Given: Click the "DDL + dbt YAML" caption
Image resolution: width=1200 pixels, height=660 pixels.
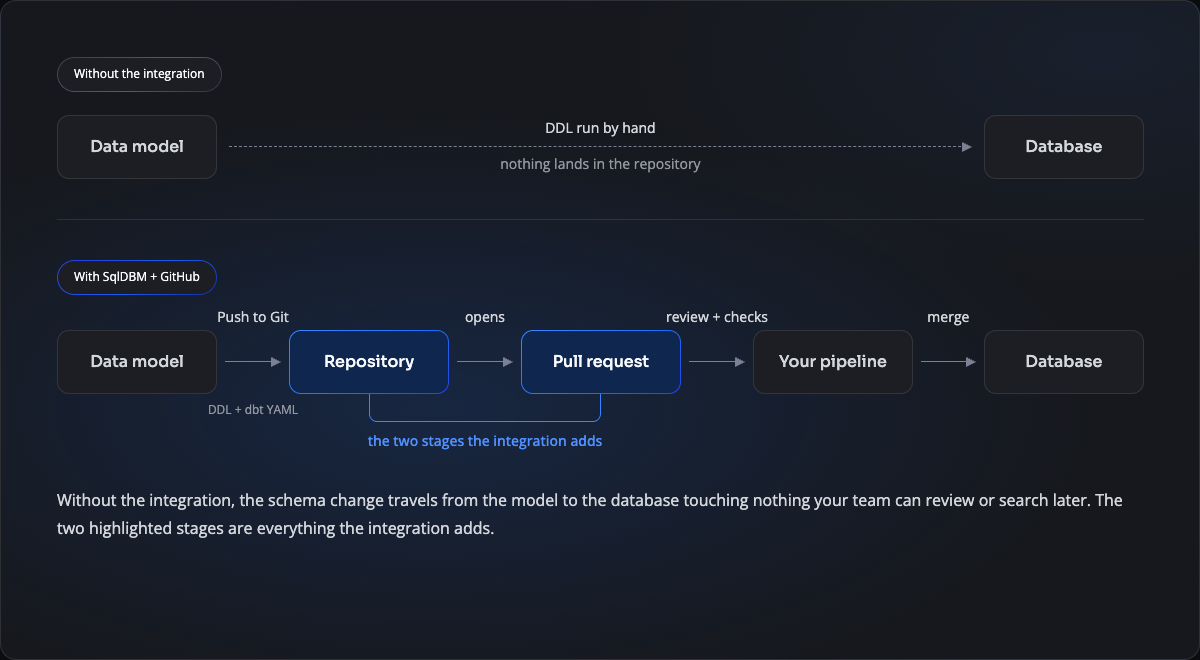Looking at the screenshot, I should [x=253, y=409].
